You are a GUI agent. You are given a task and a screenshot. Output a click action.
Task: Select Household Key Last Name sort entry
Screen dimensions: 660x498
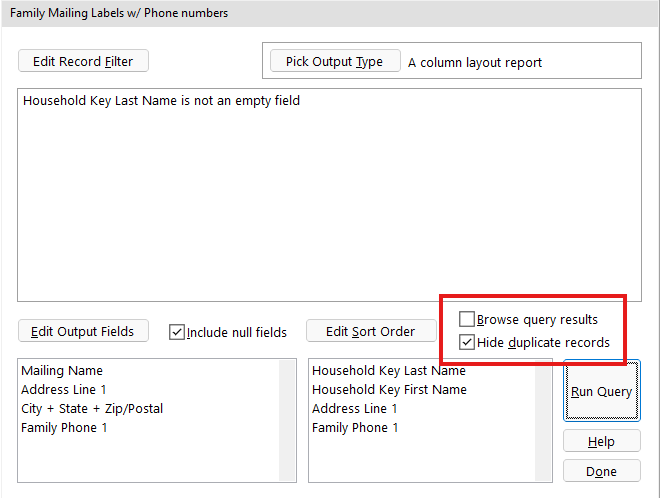[x=388, y=371]
